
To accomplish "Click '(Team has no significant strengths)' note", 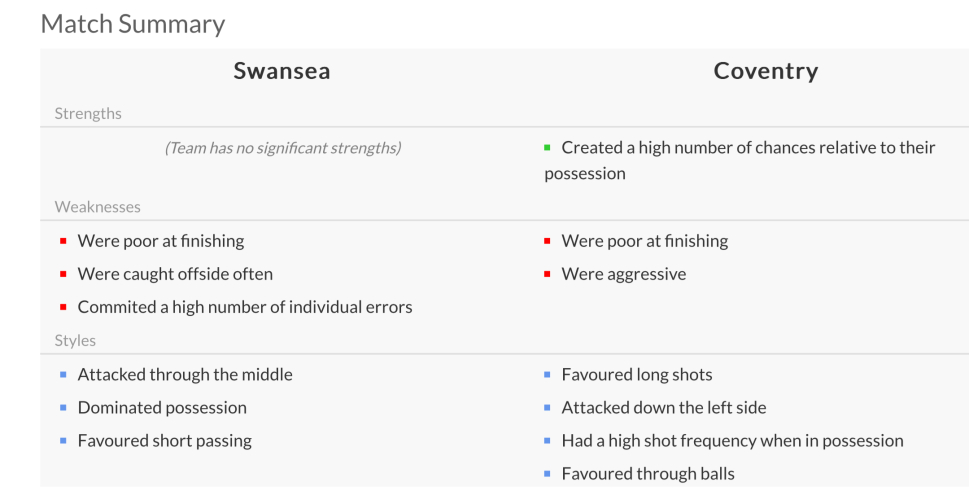I will point(283,149).
